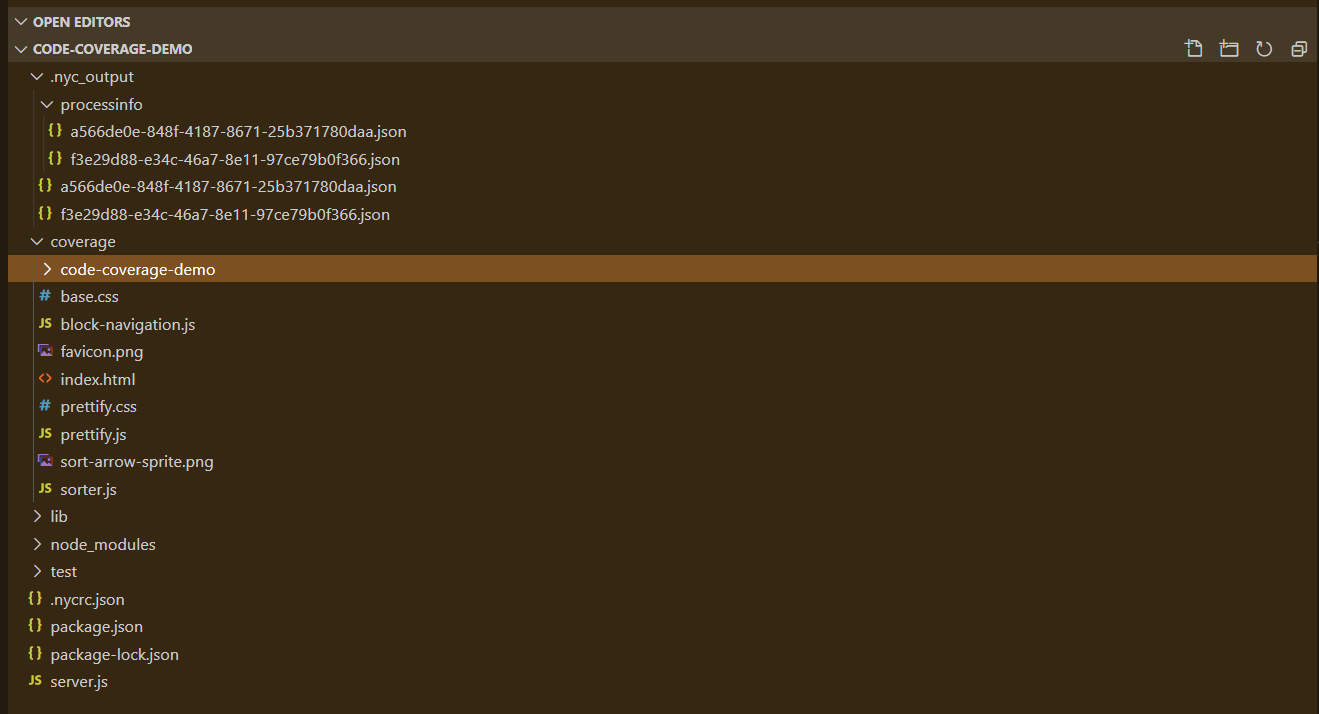The height and width of the screenshot is (714, 1319).
Task: Click the OPEN EDITORS header label
Action: (x=81, y=21)
